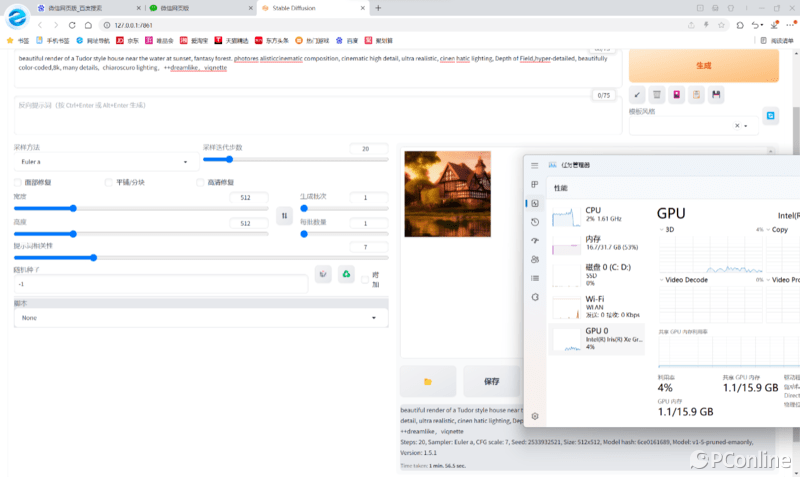Image resolution: width=800 pixels, height=477 pixels.
Task: Open Task Manager hamburger navigation menu
Action: pos(535,165)
